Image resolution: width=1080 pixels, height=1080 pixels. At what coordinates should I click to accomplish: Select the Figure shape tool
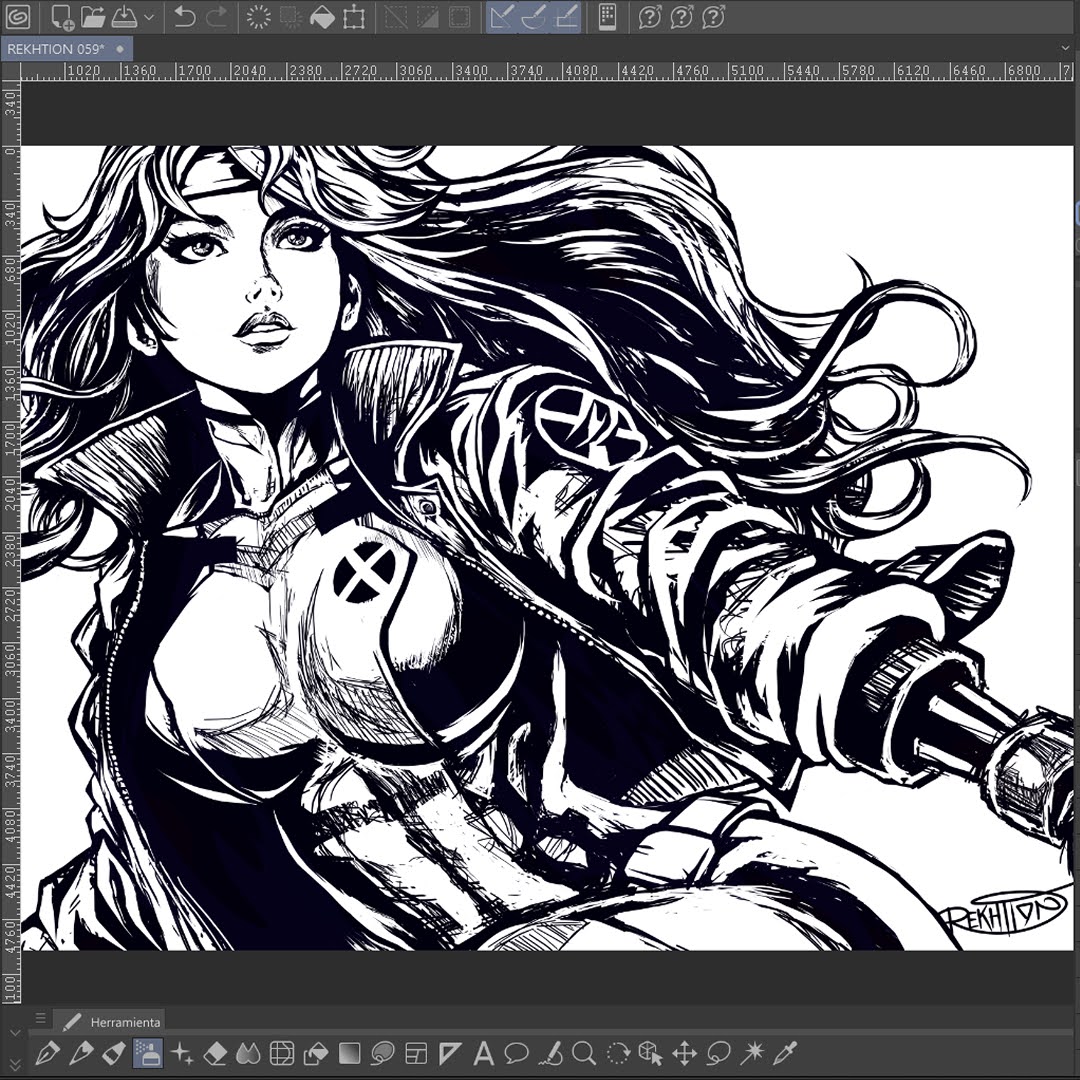tap(383, 1053)
